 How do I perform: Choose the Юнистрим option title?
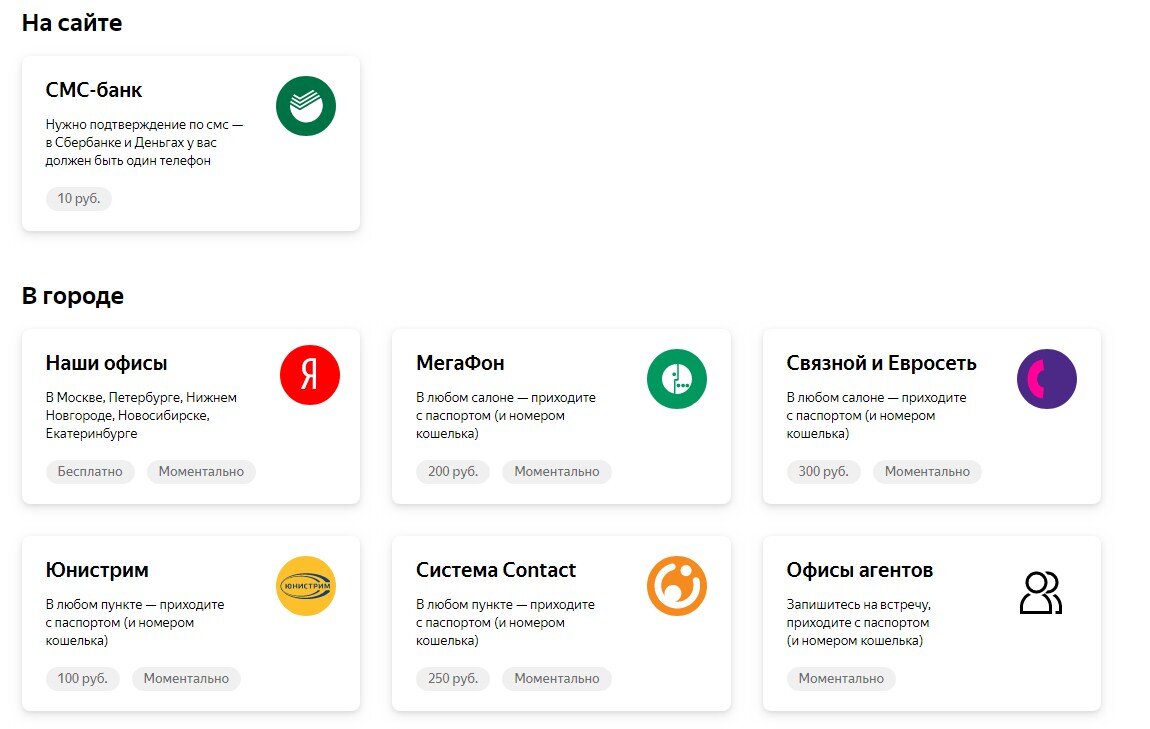point(97,570)
